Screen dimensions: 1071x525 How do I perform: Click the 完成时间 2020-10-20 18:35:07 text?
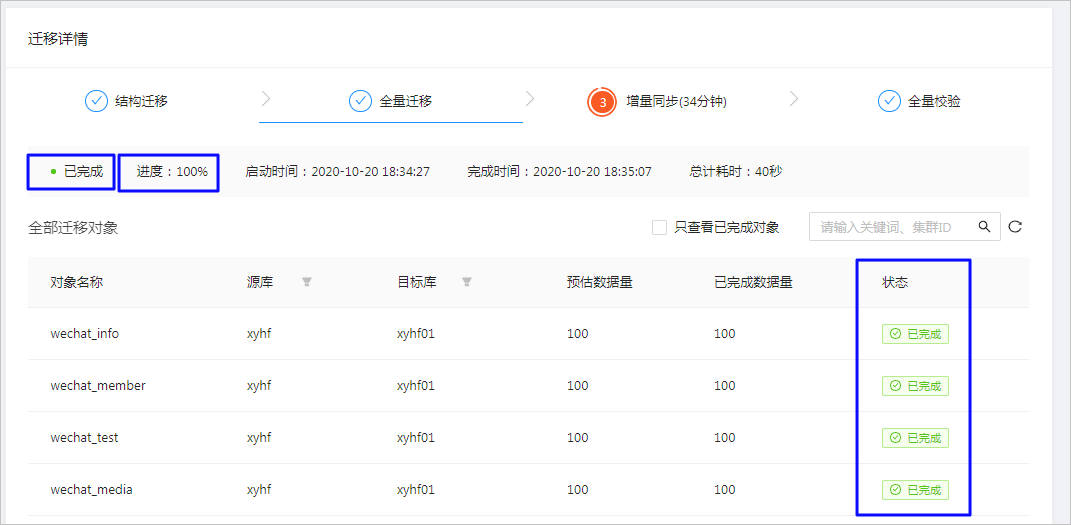(559, 171)
